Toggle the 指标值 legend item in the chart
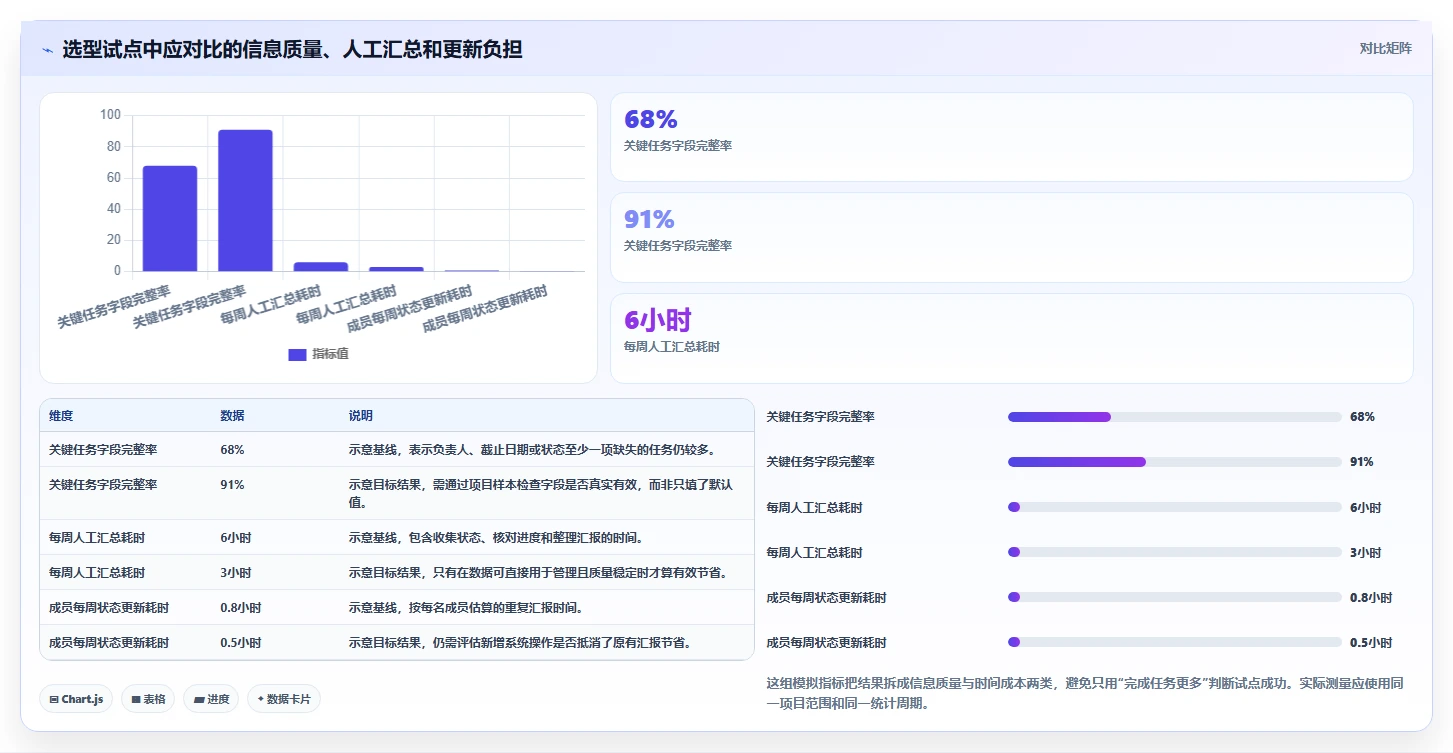 coord(318,354)
